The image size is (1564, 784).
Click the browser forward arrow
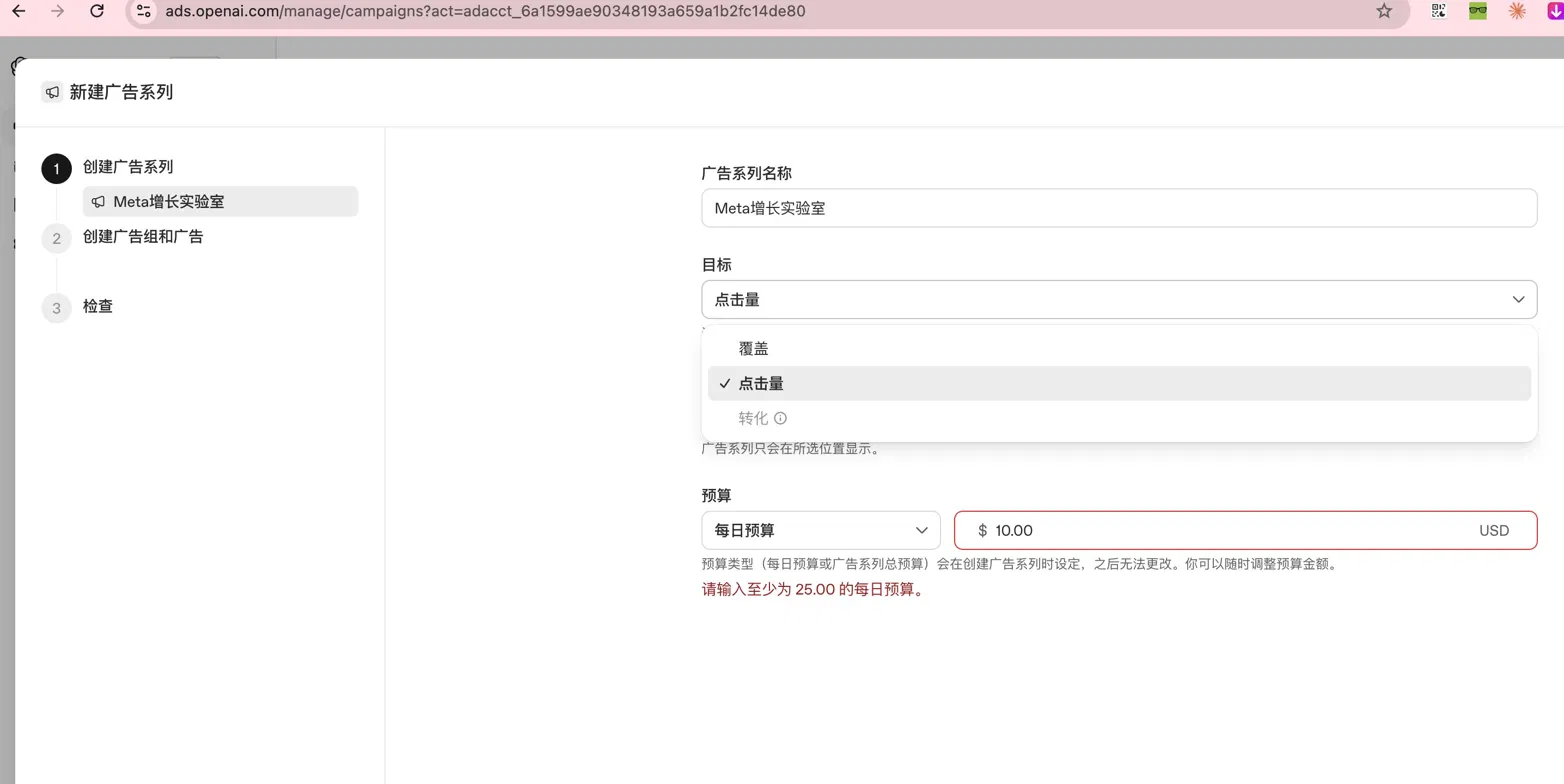click(57, 11)
